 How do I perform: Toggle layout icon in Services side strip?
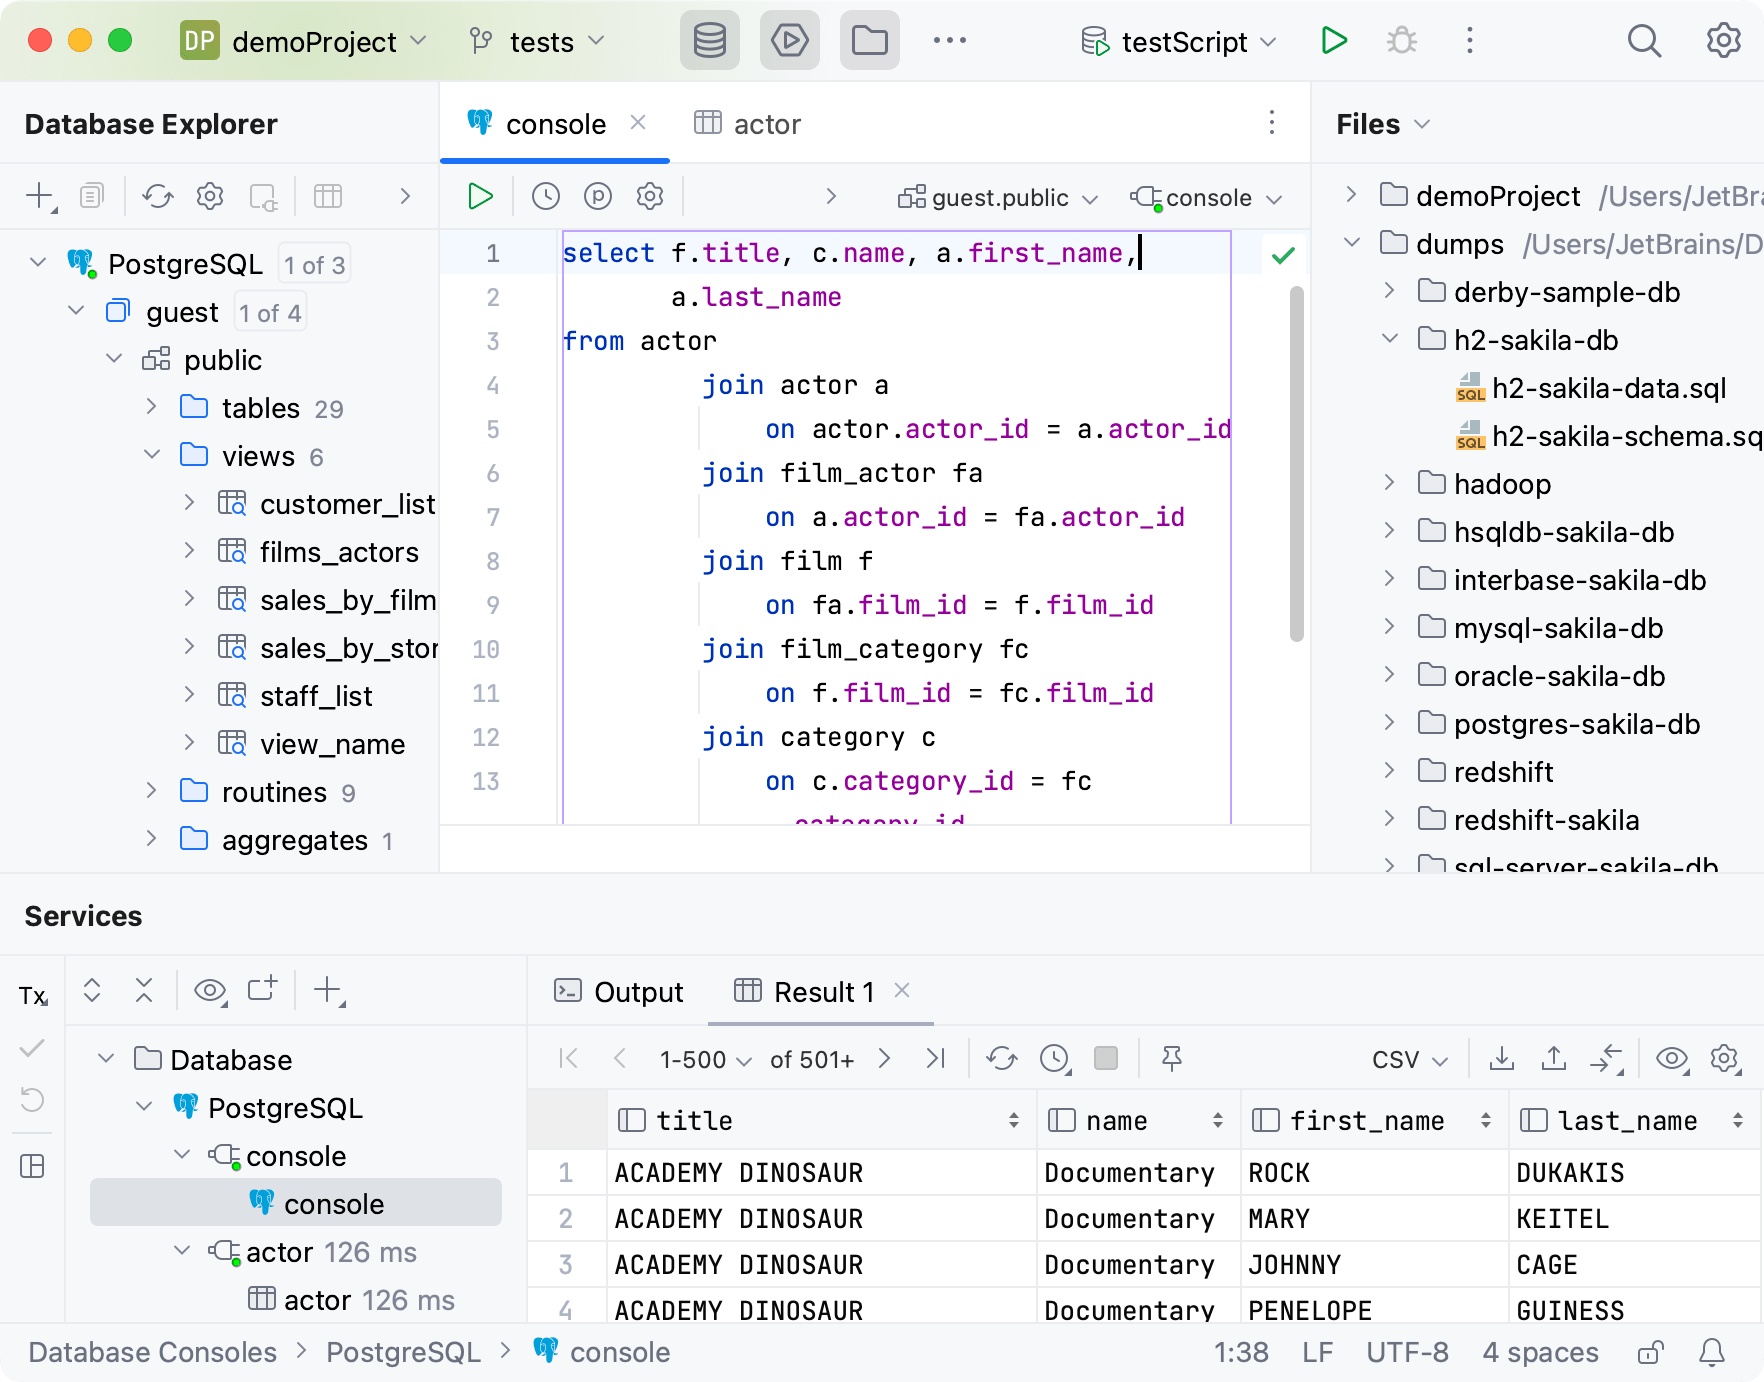point(33,1166)
